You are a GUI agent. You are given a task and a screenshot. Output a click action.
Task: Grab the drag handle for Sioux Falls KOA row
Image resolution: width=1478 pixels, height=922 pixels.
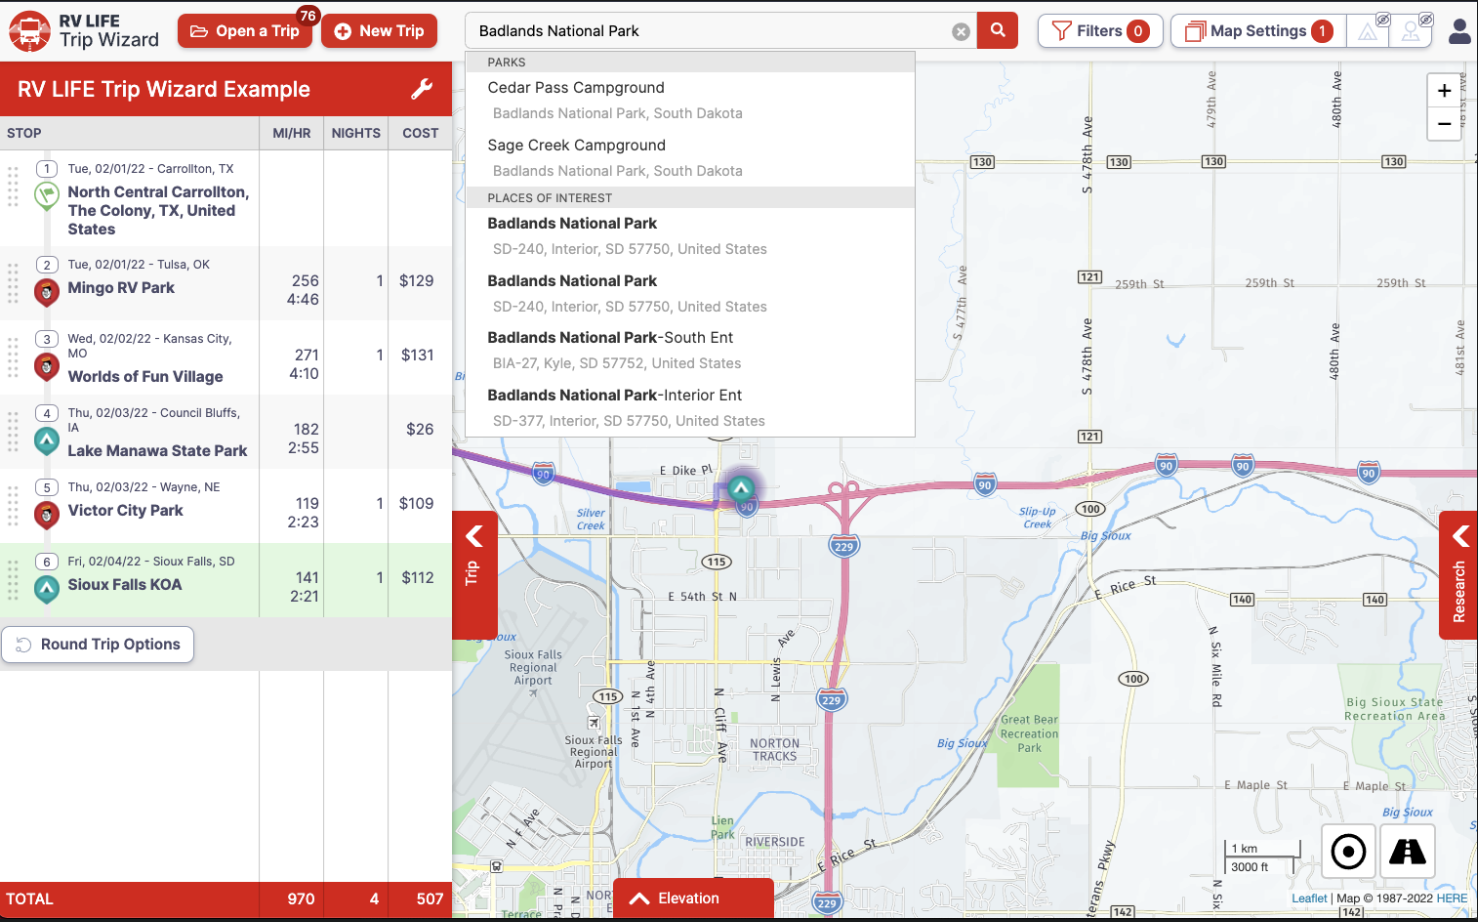[13, 580]
